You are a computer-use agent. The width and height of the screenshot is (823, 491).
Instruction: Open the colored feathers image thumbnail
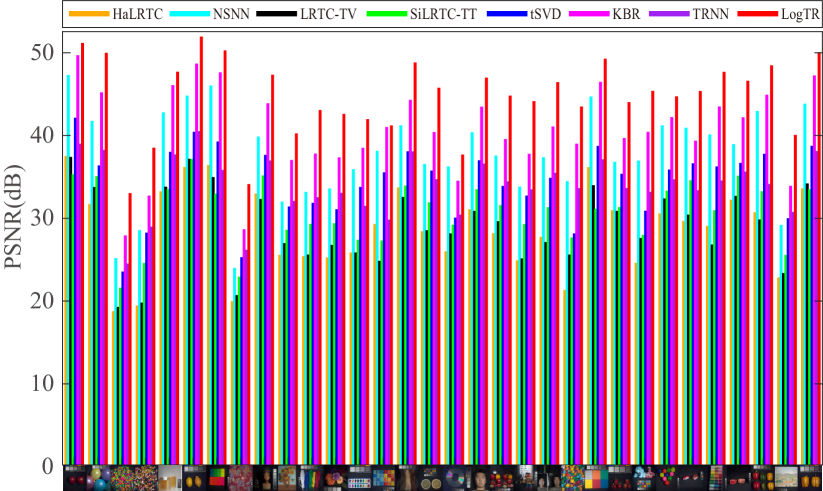(310, 478)
